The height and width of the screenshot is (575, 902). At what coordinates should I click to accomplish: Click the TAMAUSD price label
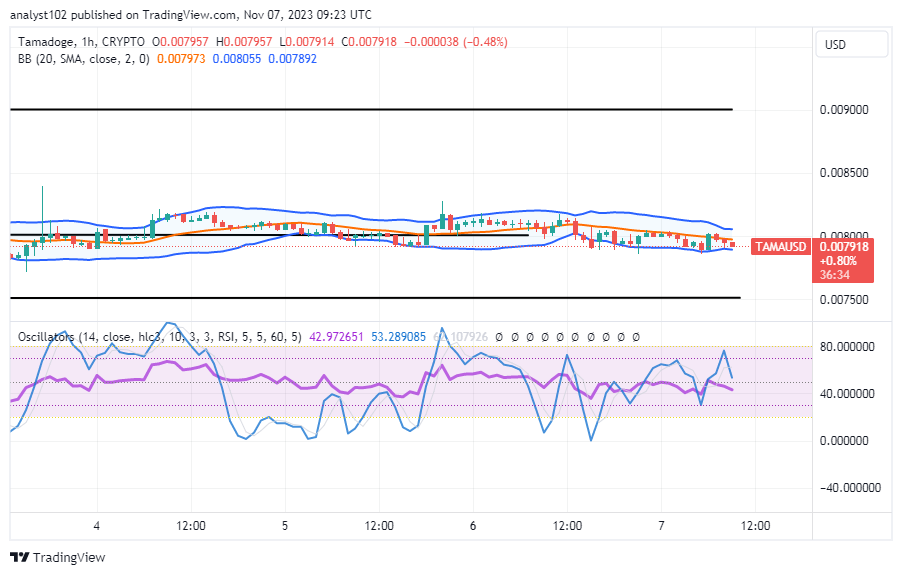coord(781,247)
